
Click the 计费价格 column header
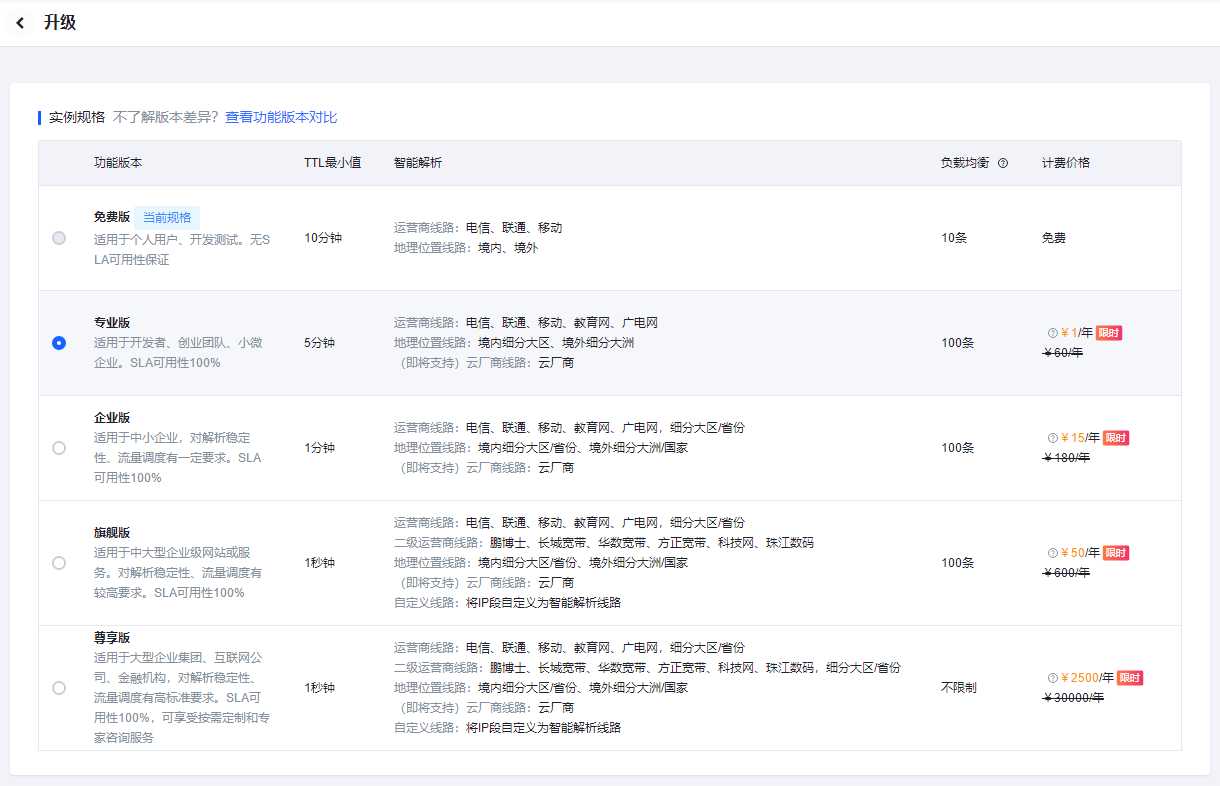(1066, 163)
